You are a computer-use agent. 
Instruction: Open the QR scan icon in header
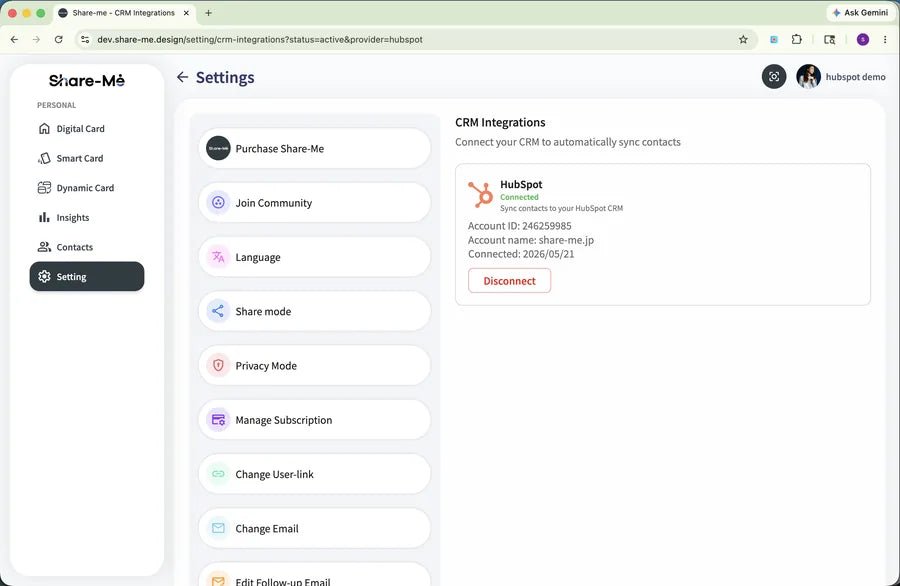pos(774,76)
